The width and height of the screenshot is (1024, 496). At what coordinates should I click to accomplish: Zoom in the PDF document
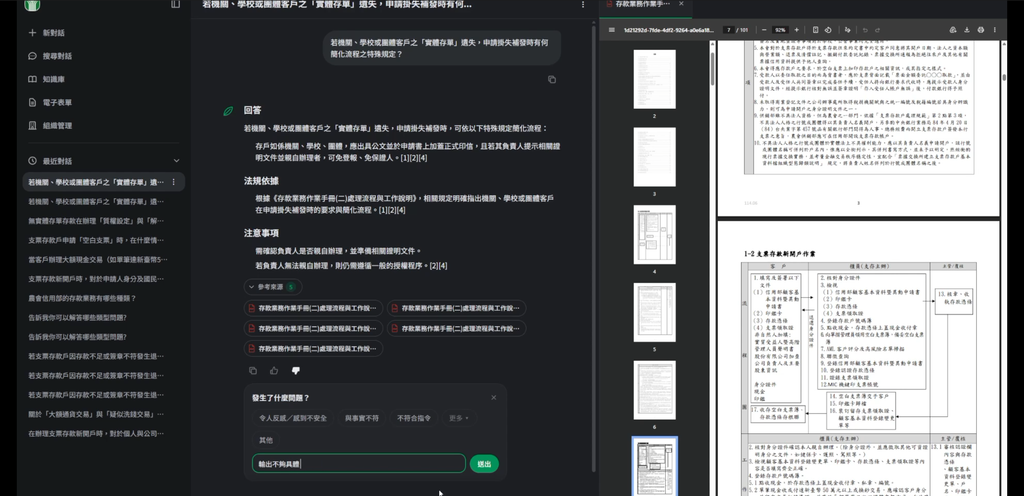[796, 30]
